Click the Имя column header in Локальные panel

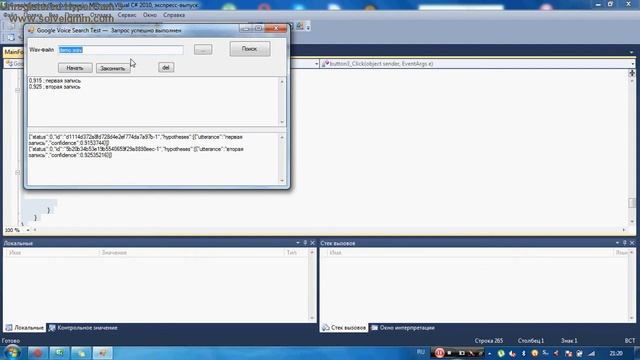(x=52, y=253)
